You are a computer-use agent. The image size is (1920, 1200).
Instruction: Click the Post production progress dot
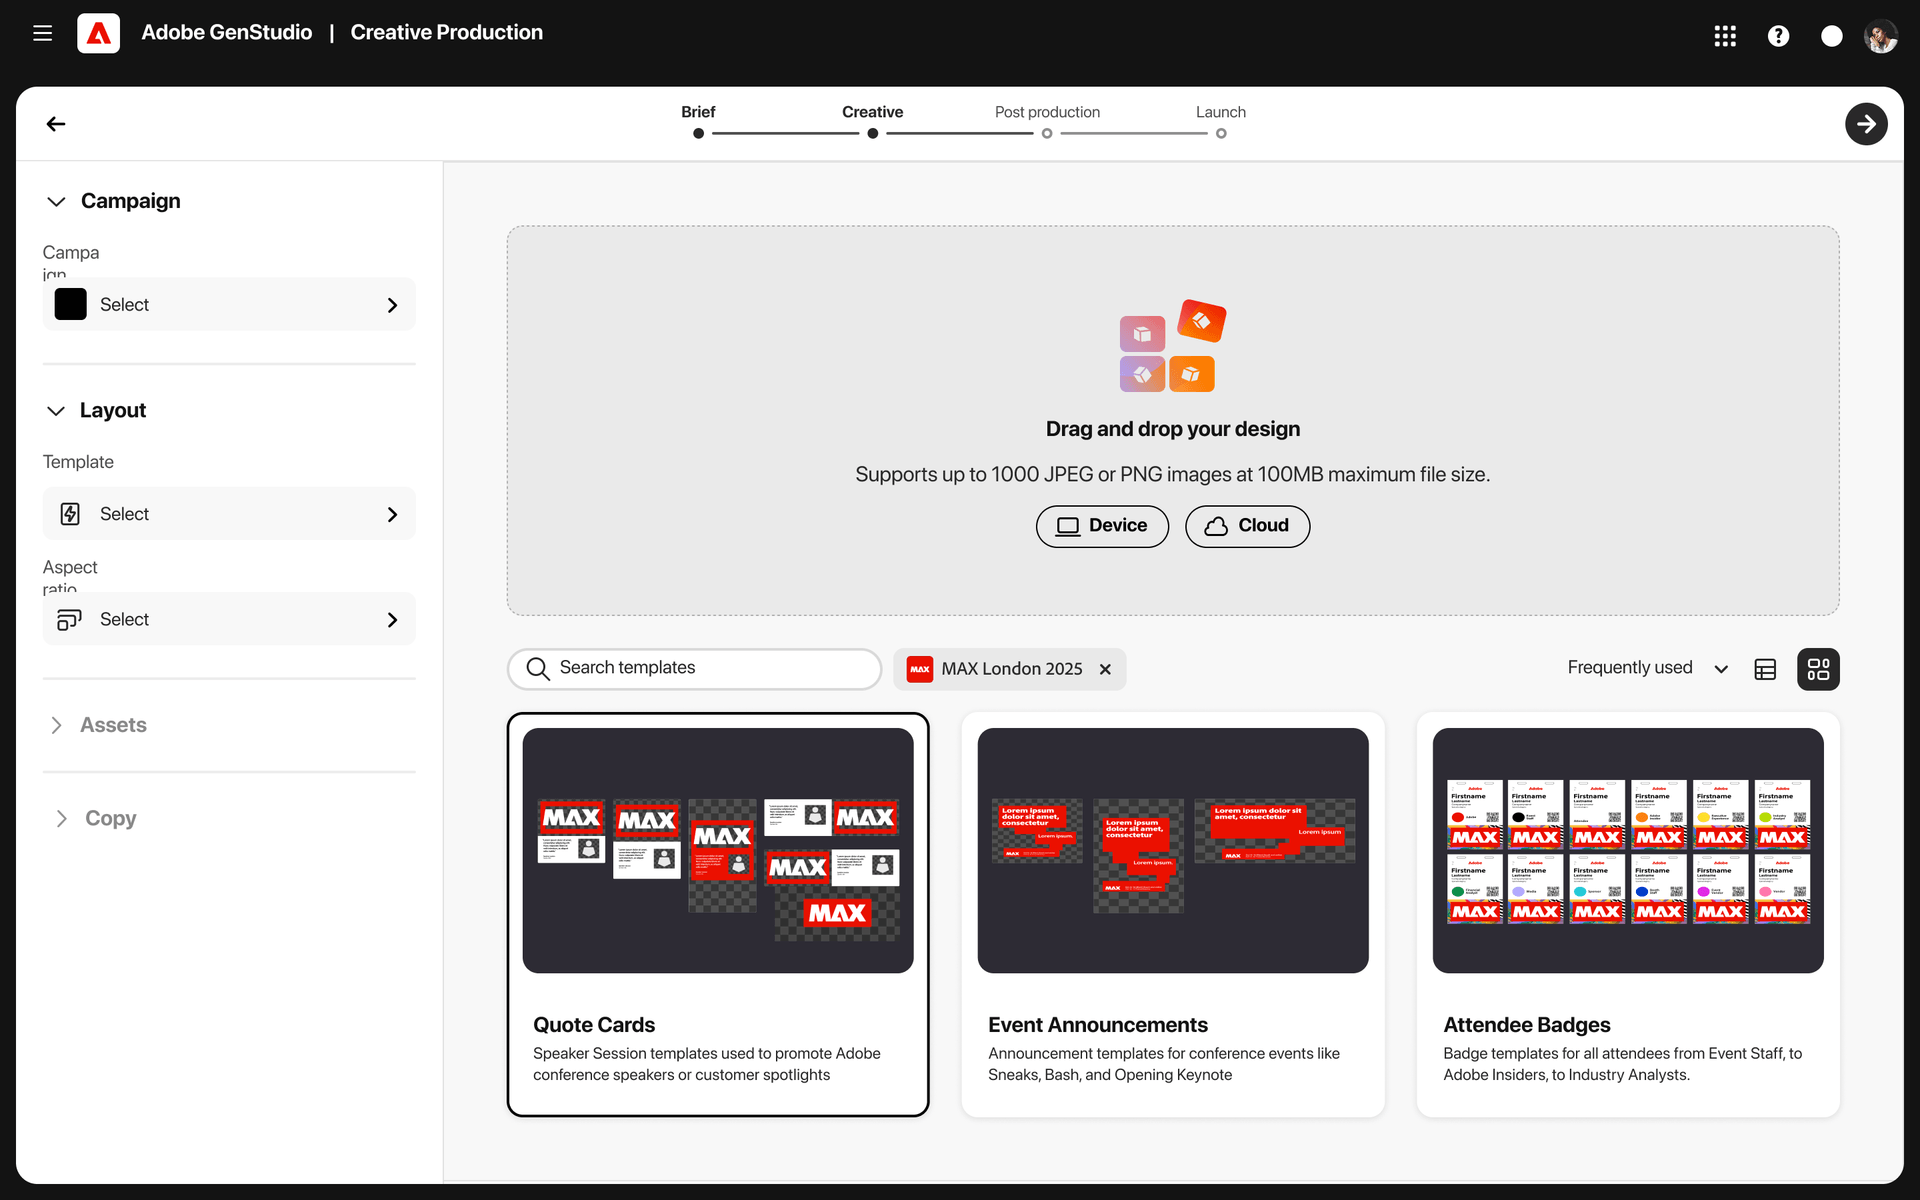(1047, 134)
